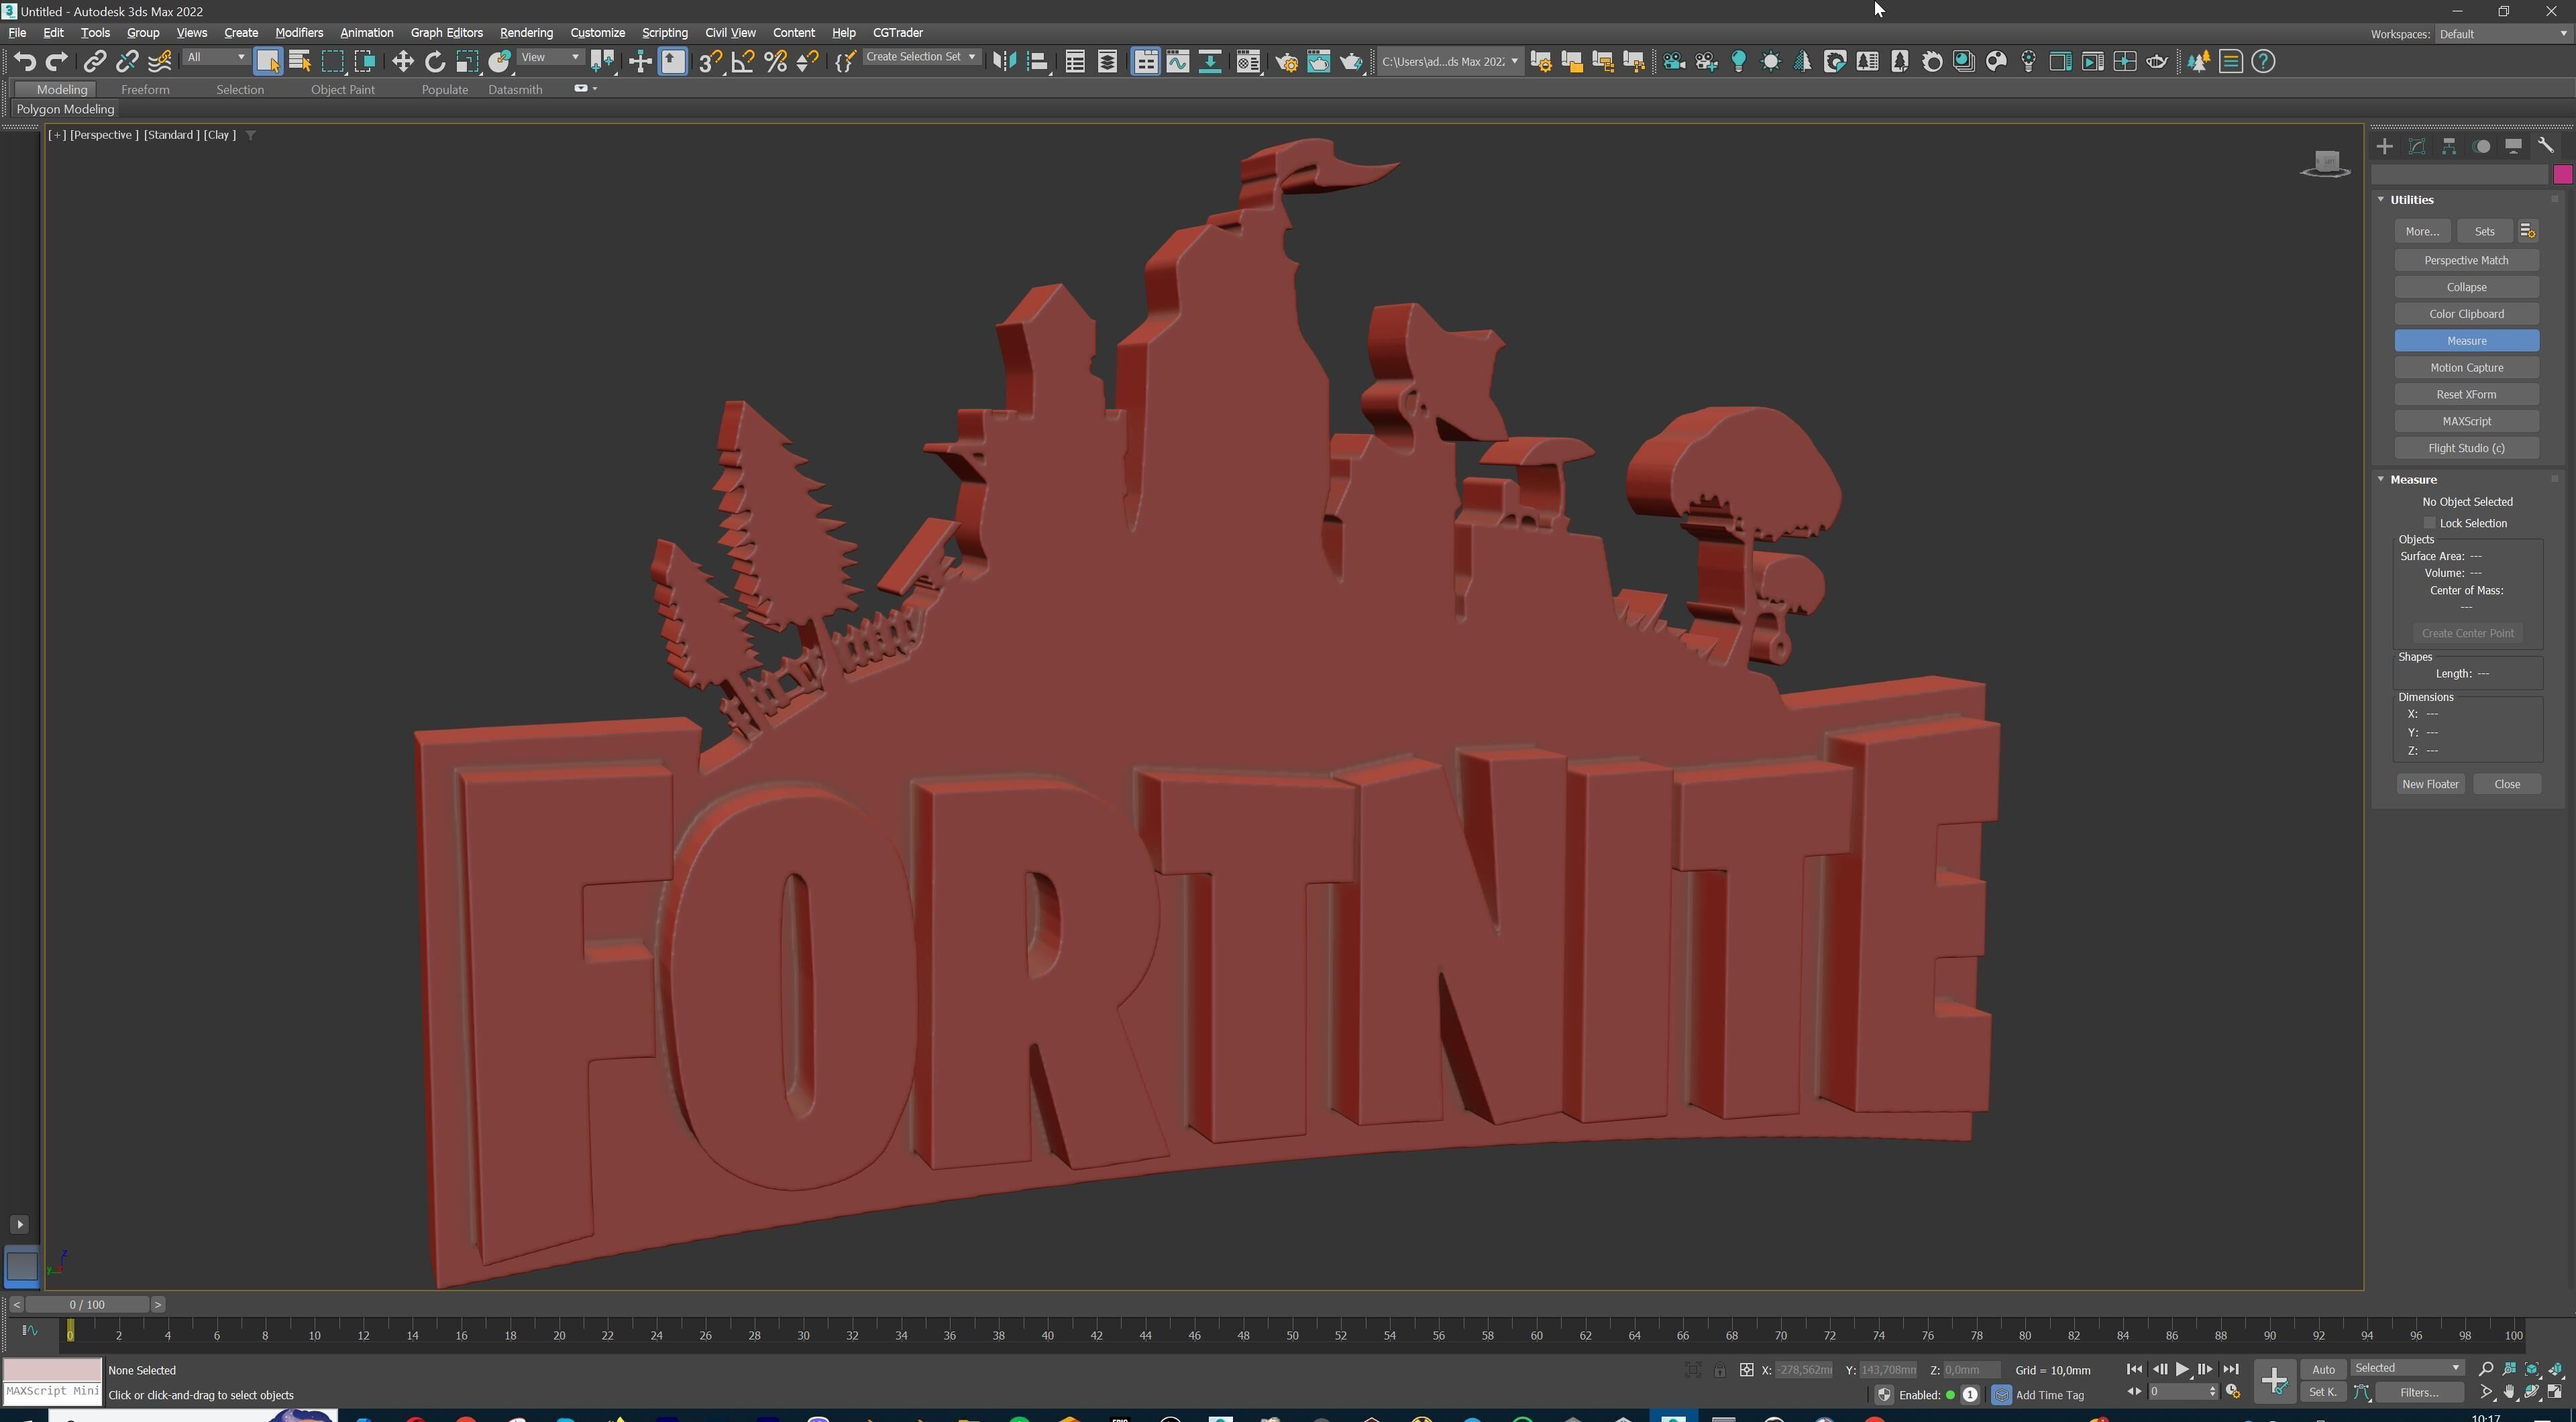
Task: Toggle the Scene Explorer icon
Action: (x=1075, y=62)
